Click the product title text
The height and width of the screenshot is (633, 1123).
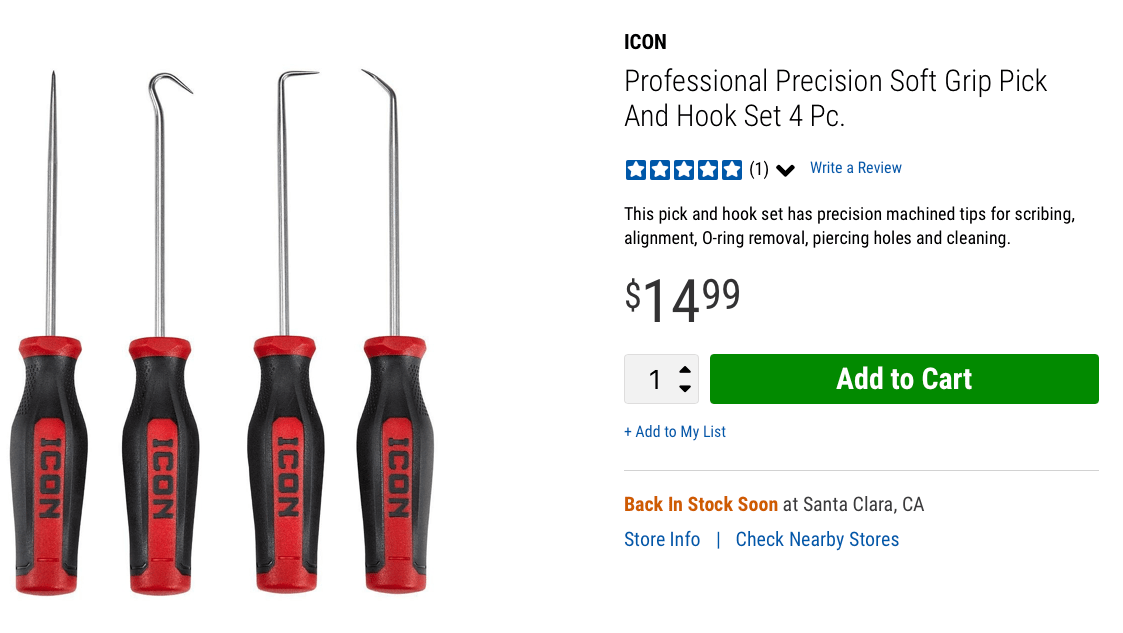(835, 98)
